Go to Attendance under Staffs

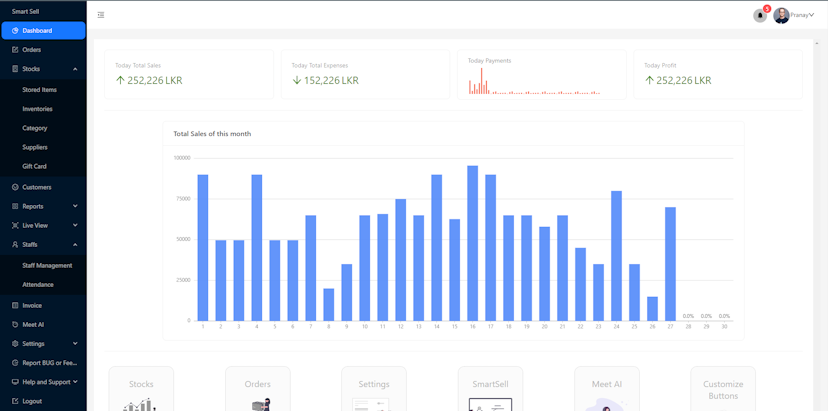[x=38, y=285]
